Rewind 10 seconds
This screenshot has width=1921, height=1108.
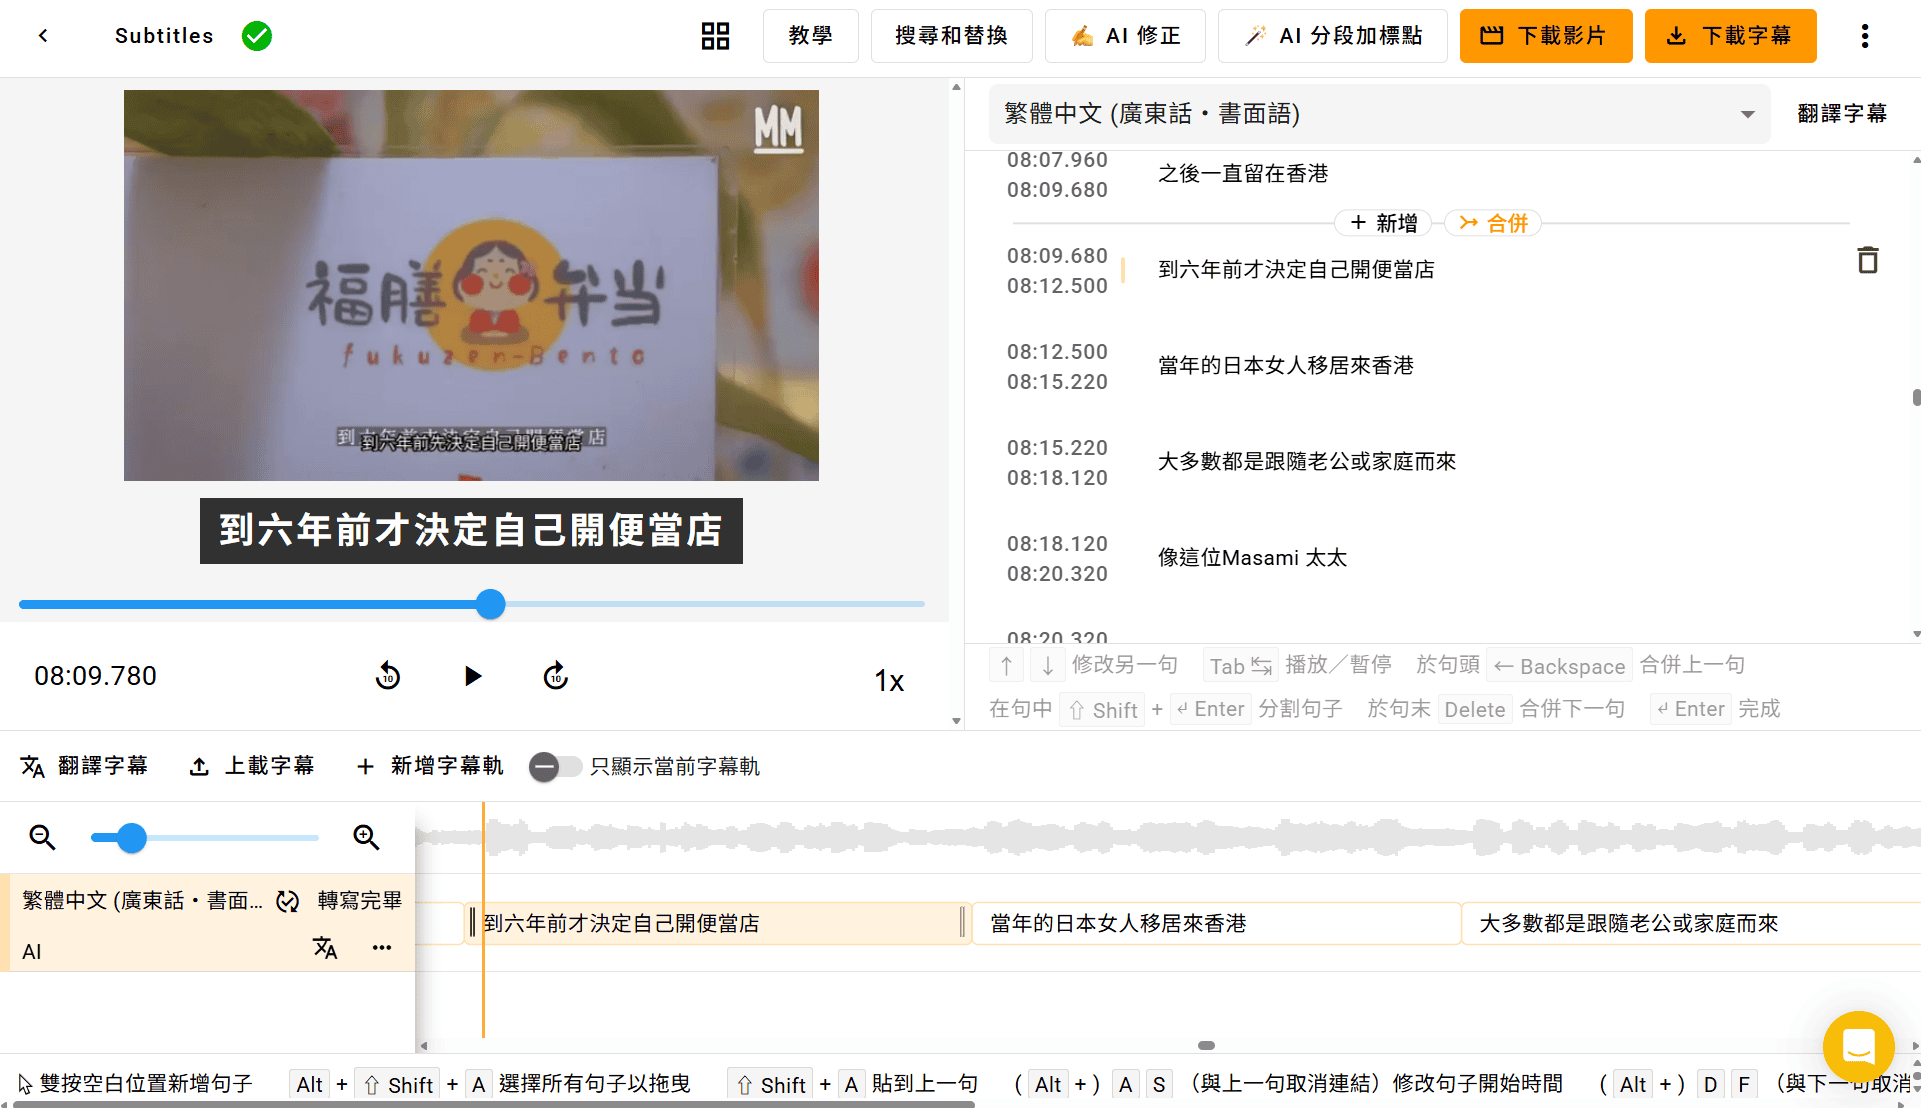pos(388,677)
